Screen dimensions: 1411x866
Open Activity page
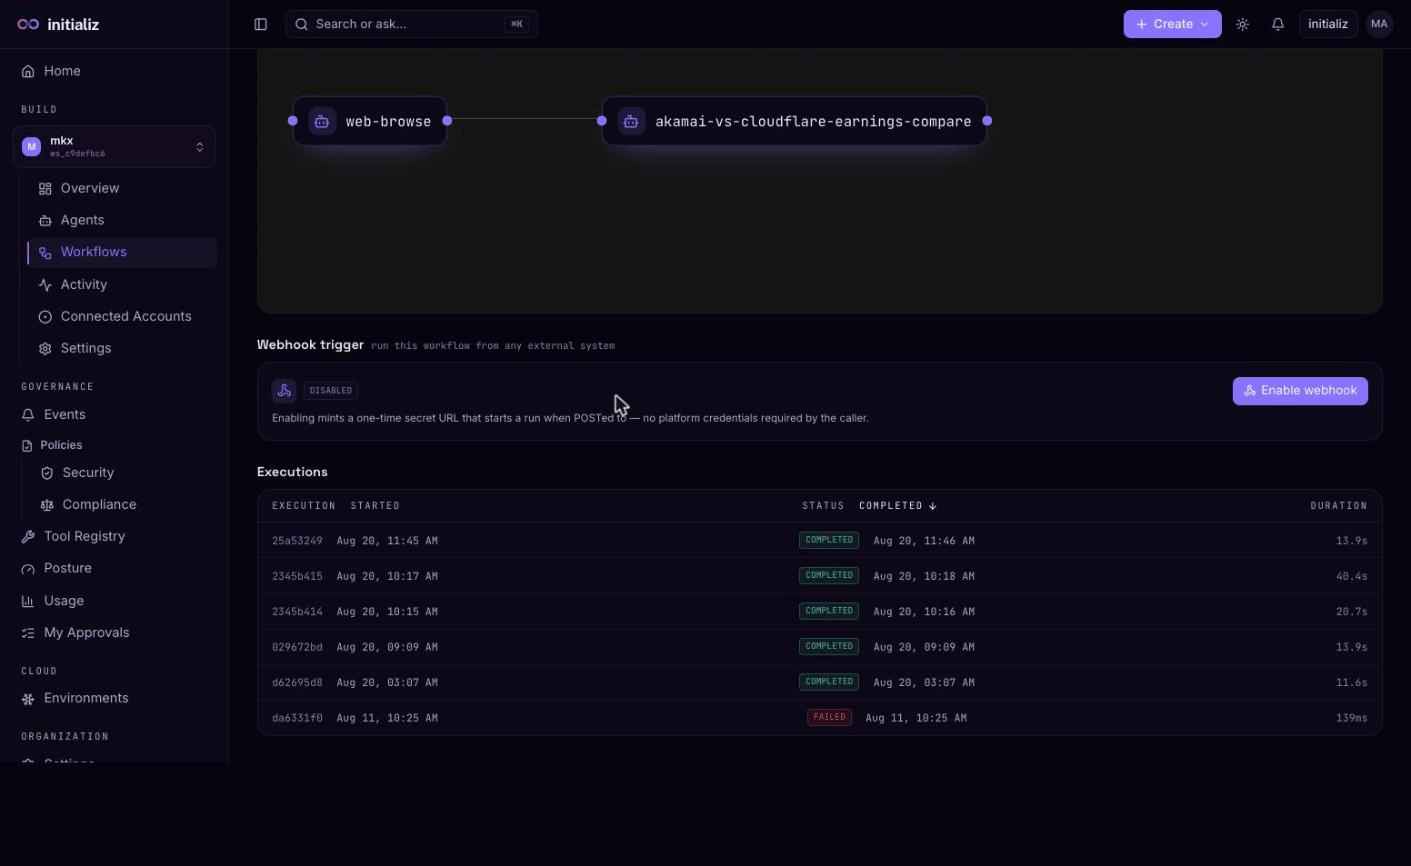point(122,284)
